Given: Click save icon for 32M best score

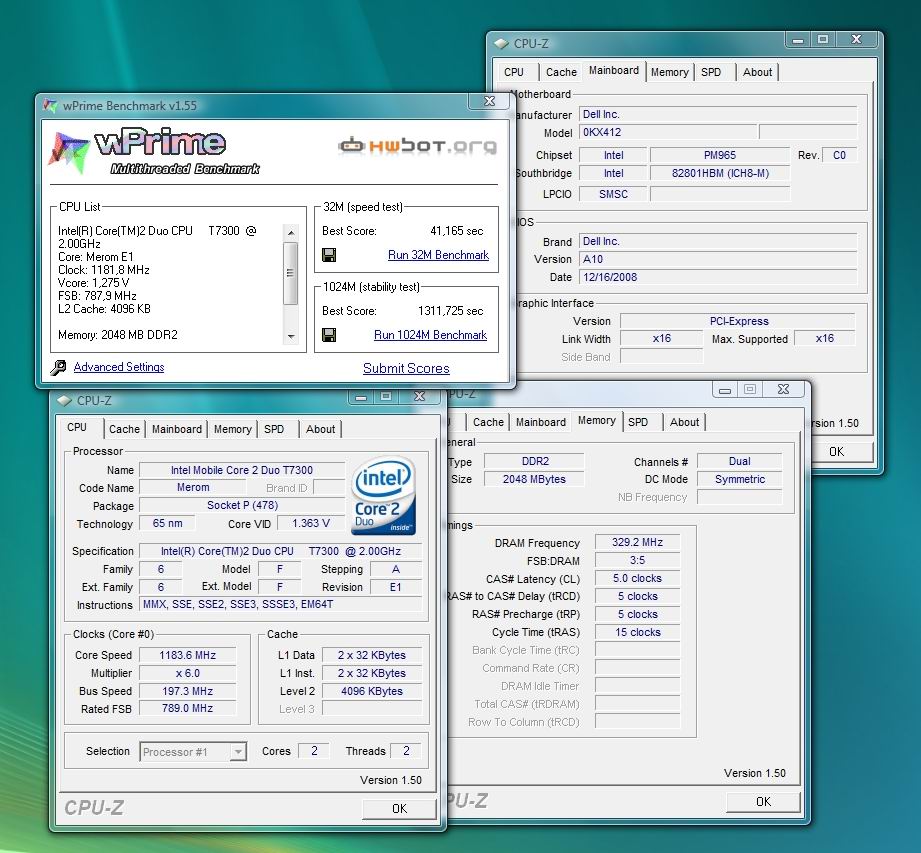Looking at the screenshot, I should pos(329,255).
